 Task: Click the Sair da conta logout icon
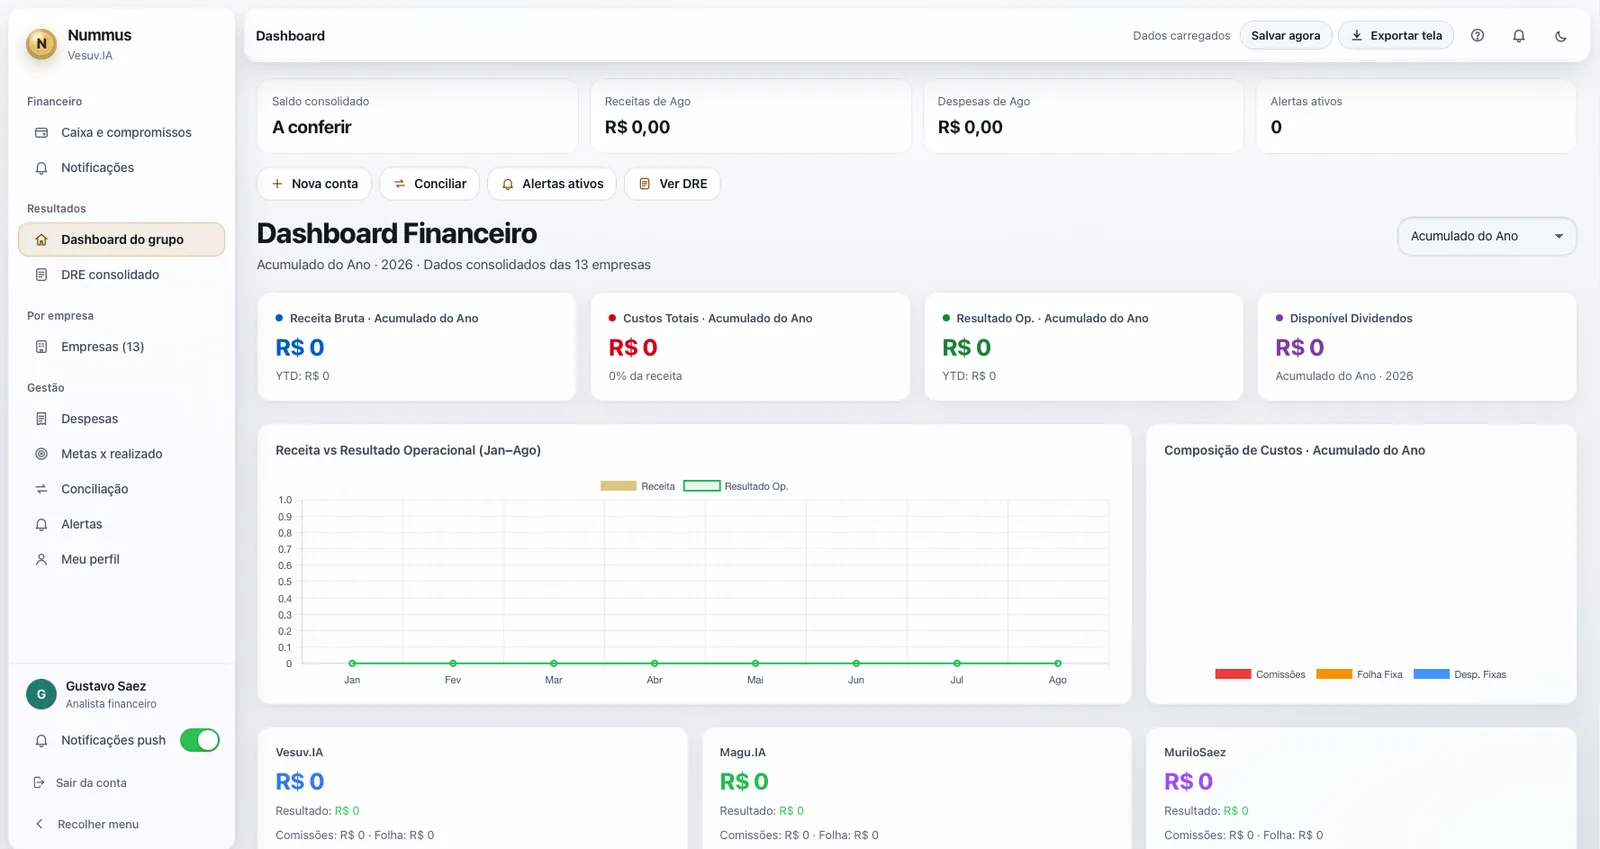(39, 782)
